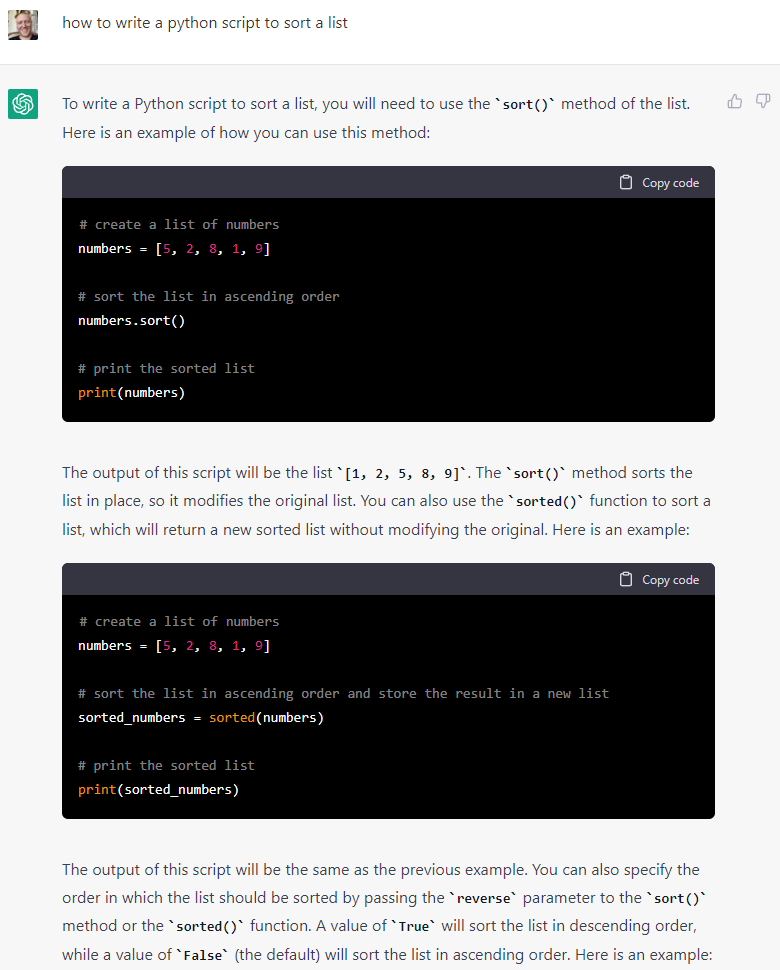Click the clipboard icon in first code block
The image size is (780, 970).
[626, 182]
